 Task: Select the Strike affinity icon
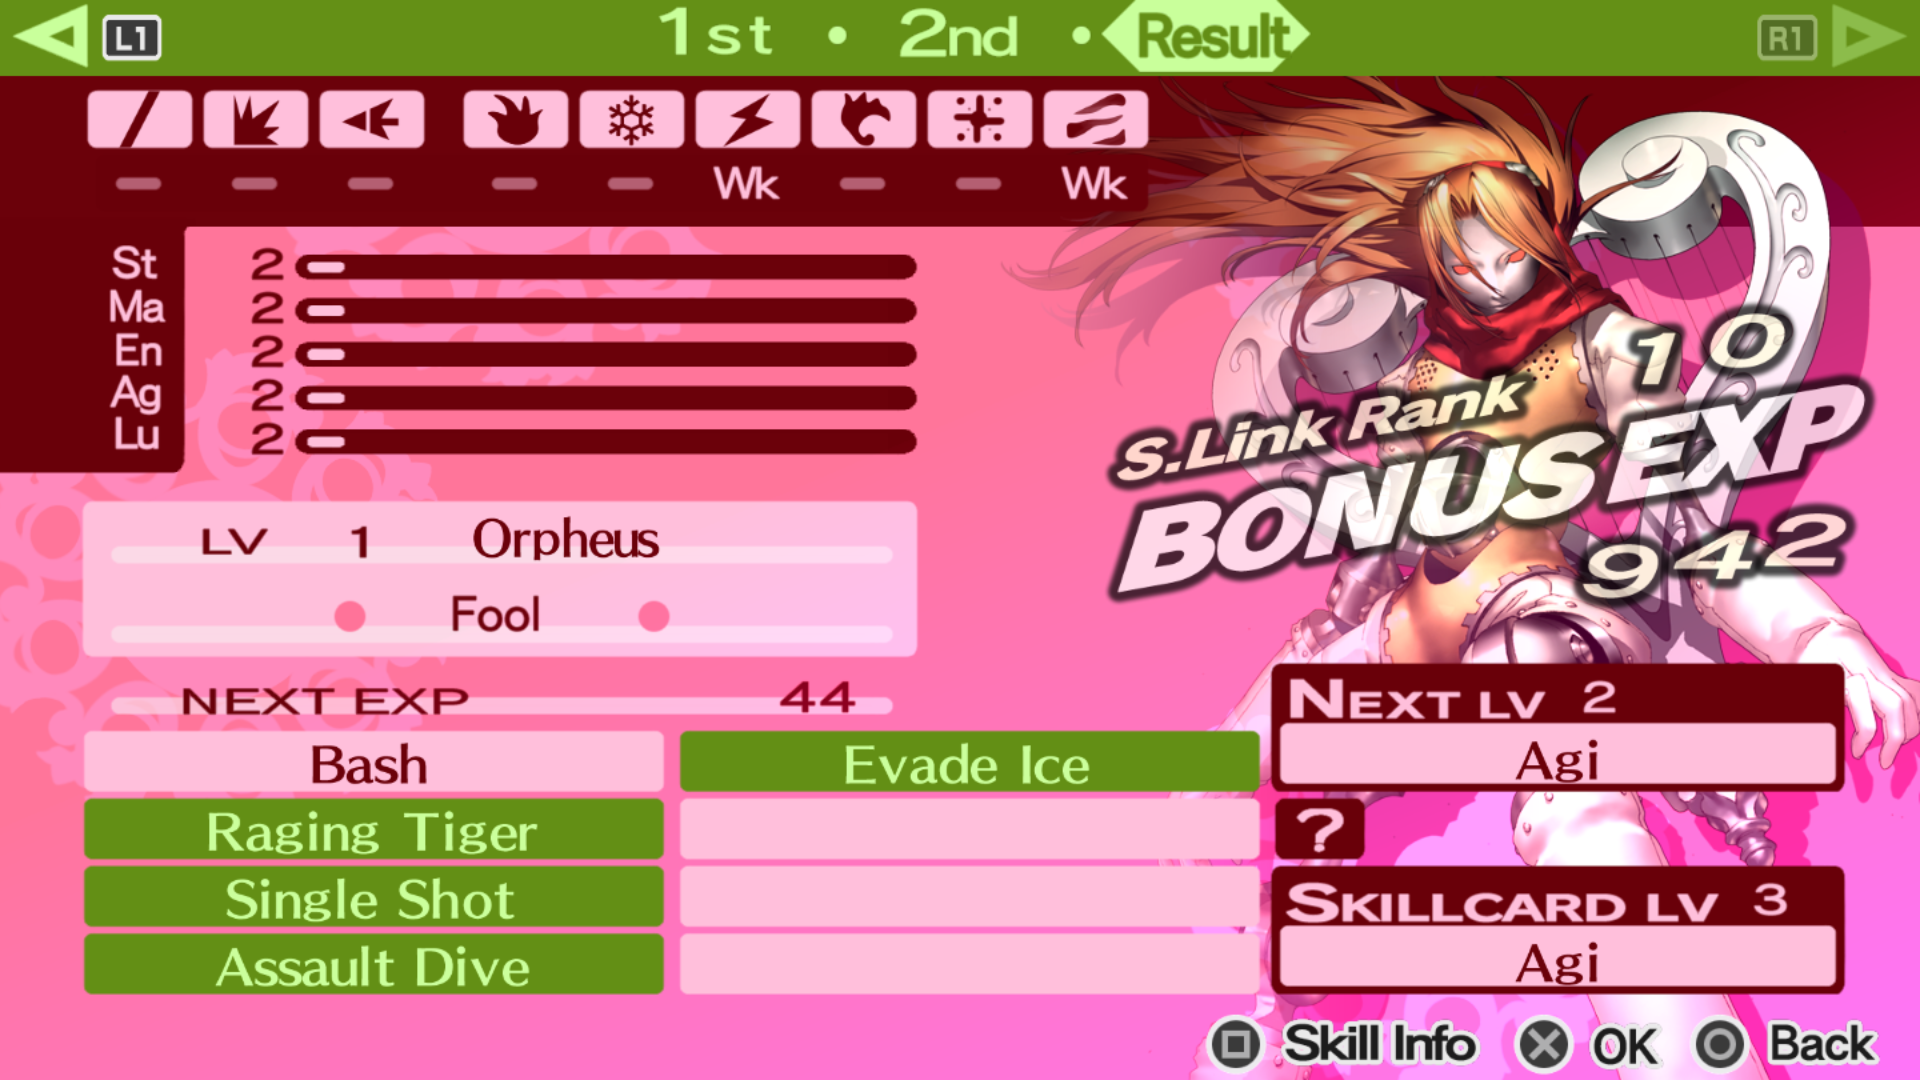click(256, 120)
